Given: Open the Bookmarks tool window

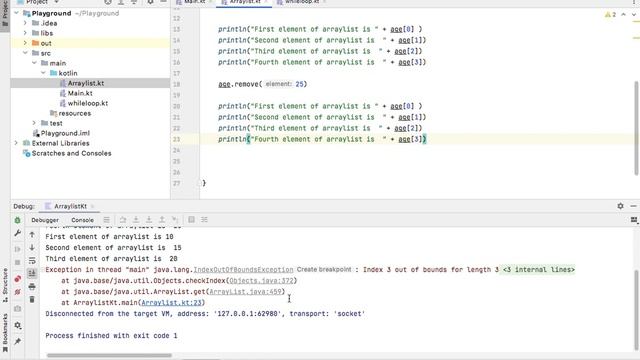Looking at the screenshot, I should (5, 333).
